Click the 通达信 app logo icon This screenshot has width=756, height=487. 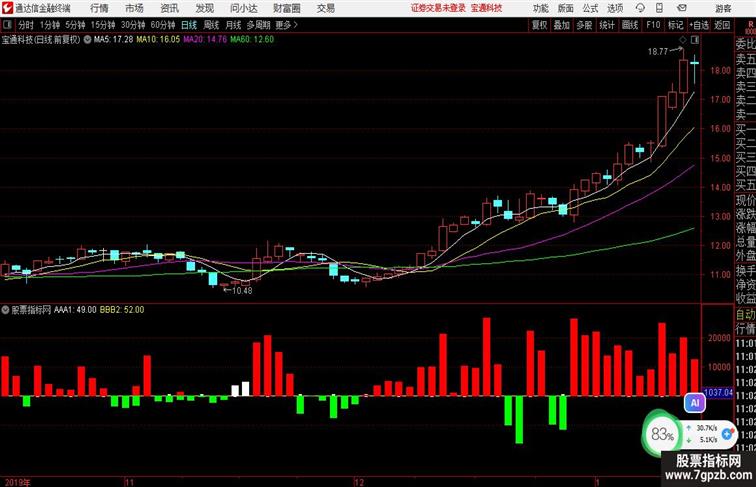(x=7, y=8)
